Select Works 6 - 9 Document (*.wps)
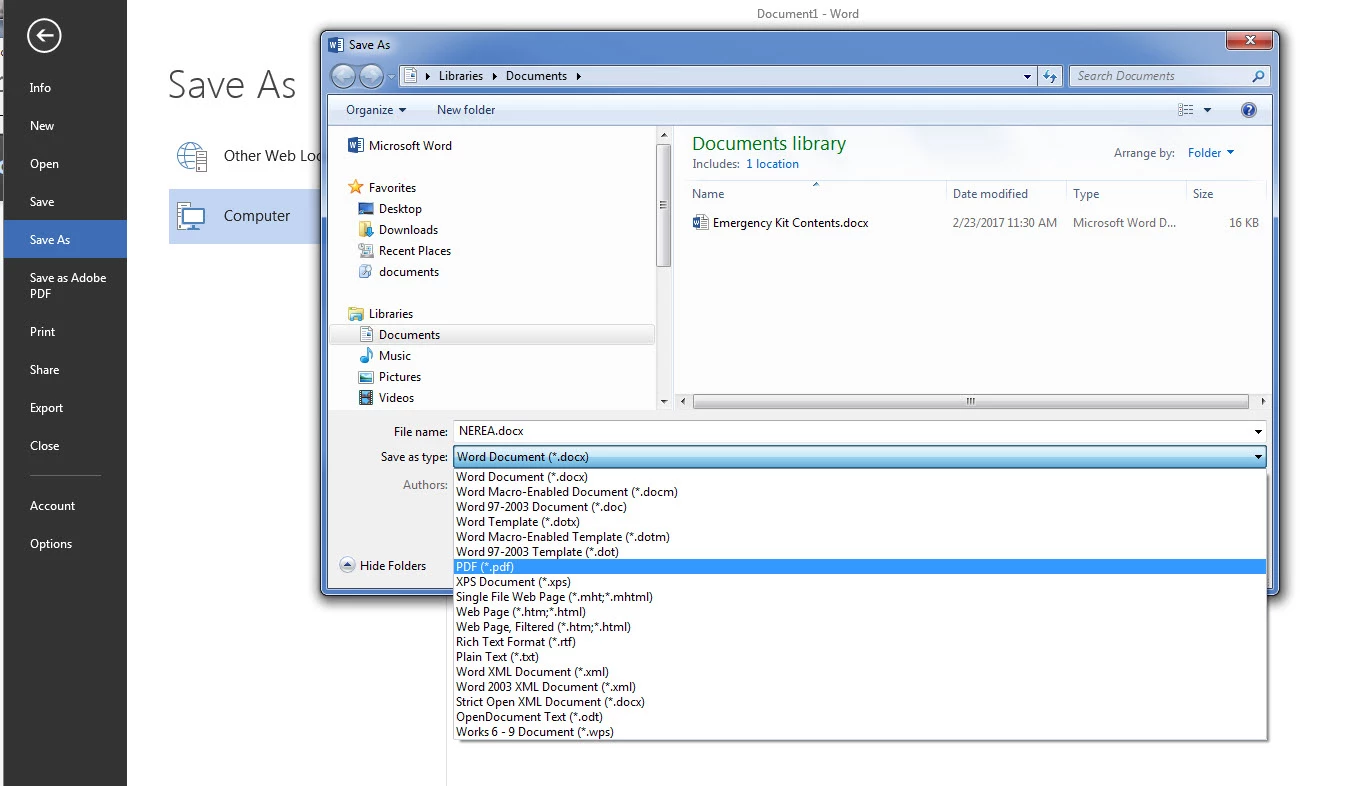Screen dimensions: 1361x786 pyautogui.click(x=860, y=732)
